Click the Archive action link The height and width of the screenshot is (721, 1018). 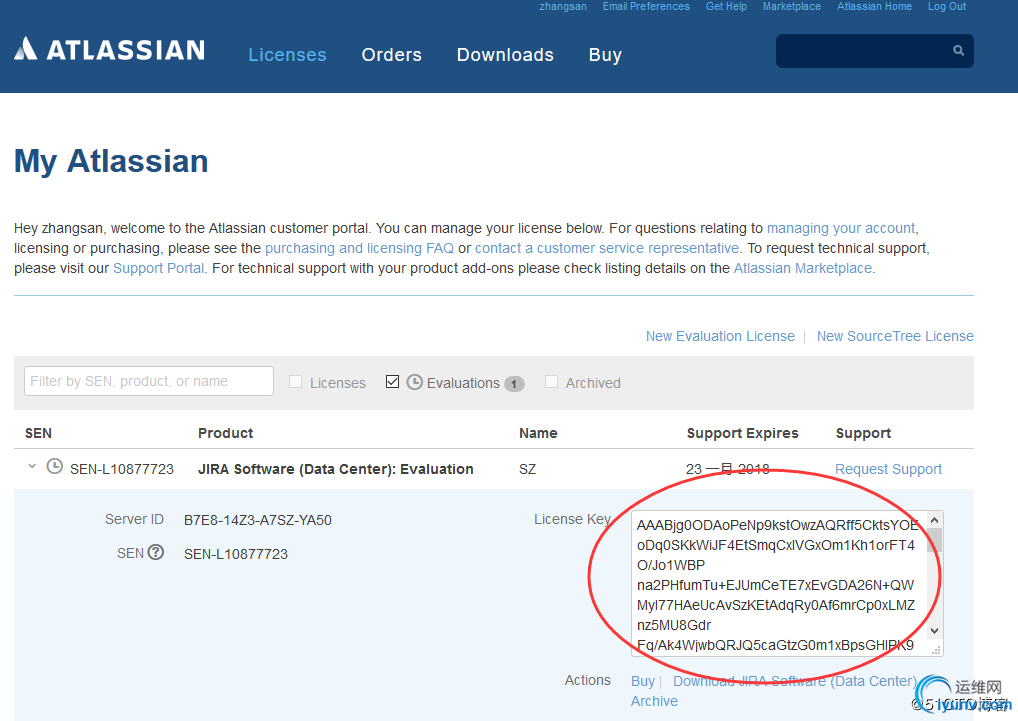[654, 701]
